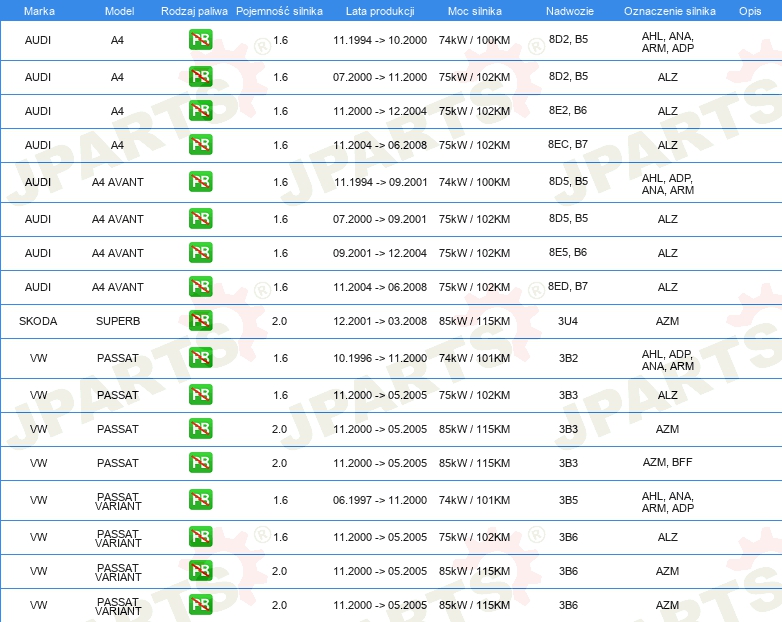Click the Lata produkcji column header
The image size is (782, 622).
tap(380, 11)
